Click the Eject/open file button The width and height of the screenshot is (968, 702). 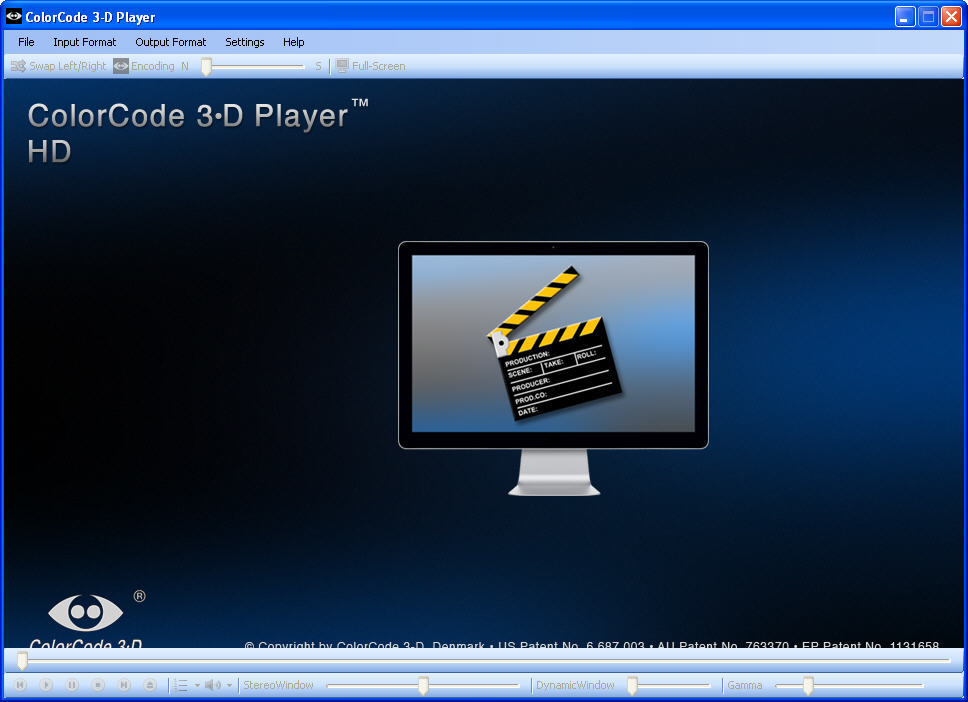click(x=150, y=685)
